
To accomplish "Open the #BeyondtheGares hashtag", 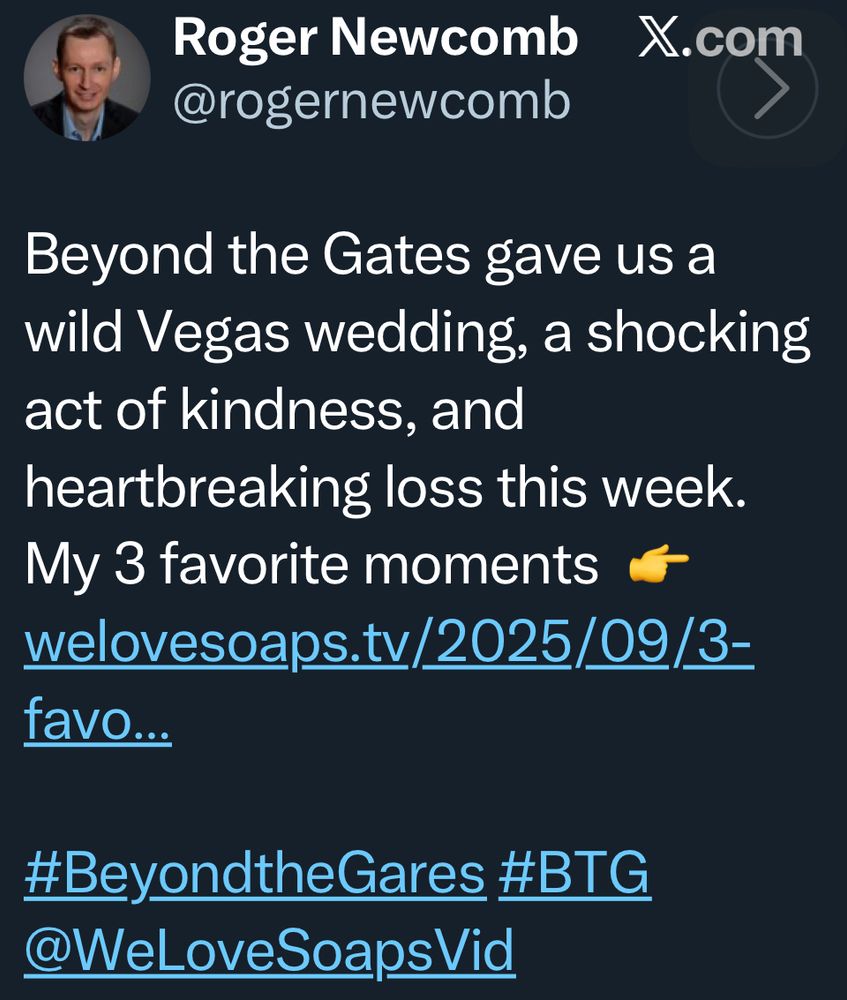I will click(x=254, y=874).
